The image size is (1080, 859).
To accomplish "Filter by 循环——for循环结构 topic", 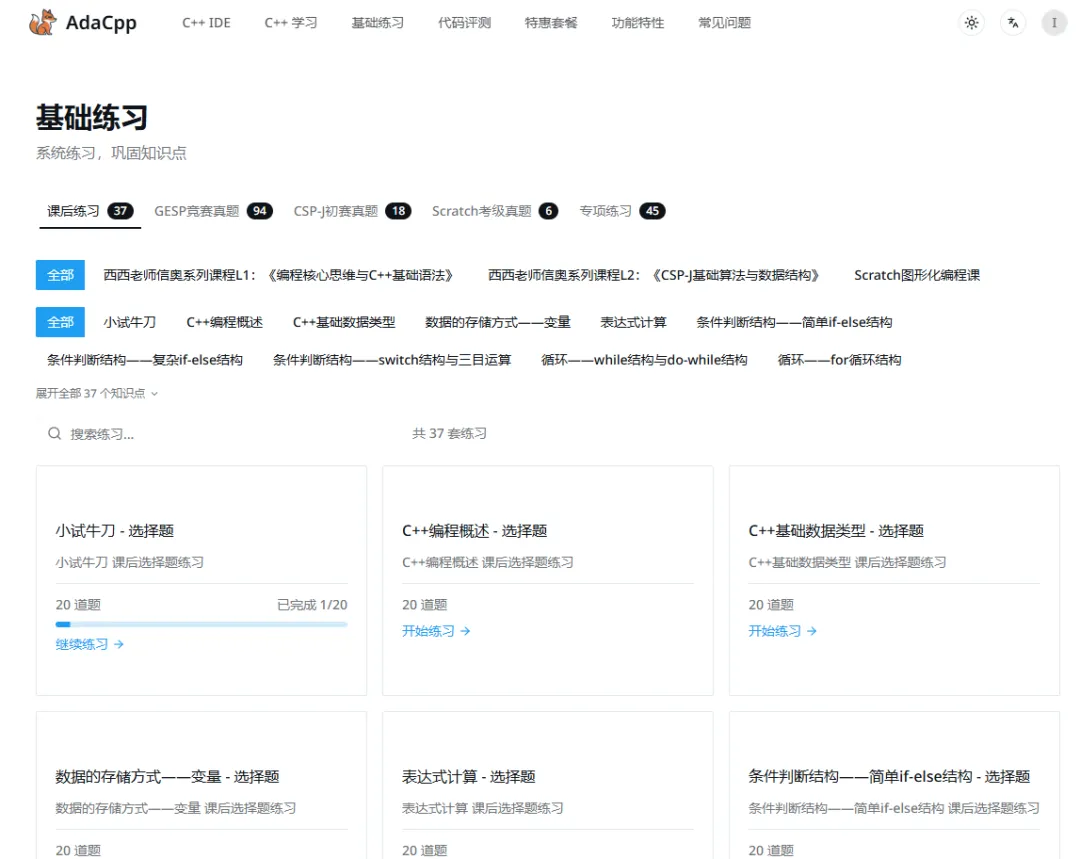I will [x=839, y=360].
